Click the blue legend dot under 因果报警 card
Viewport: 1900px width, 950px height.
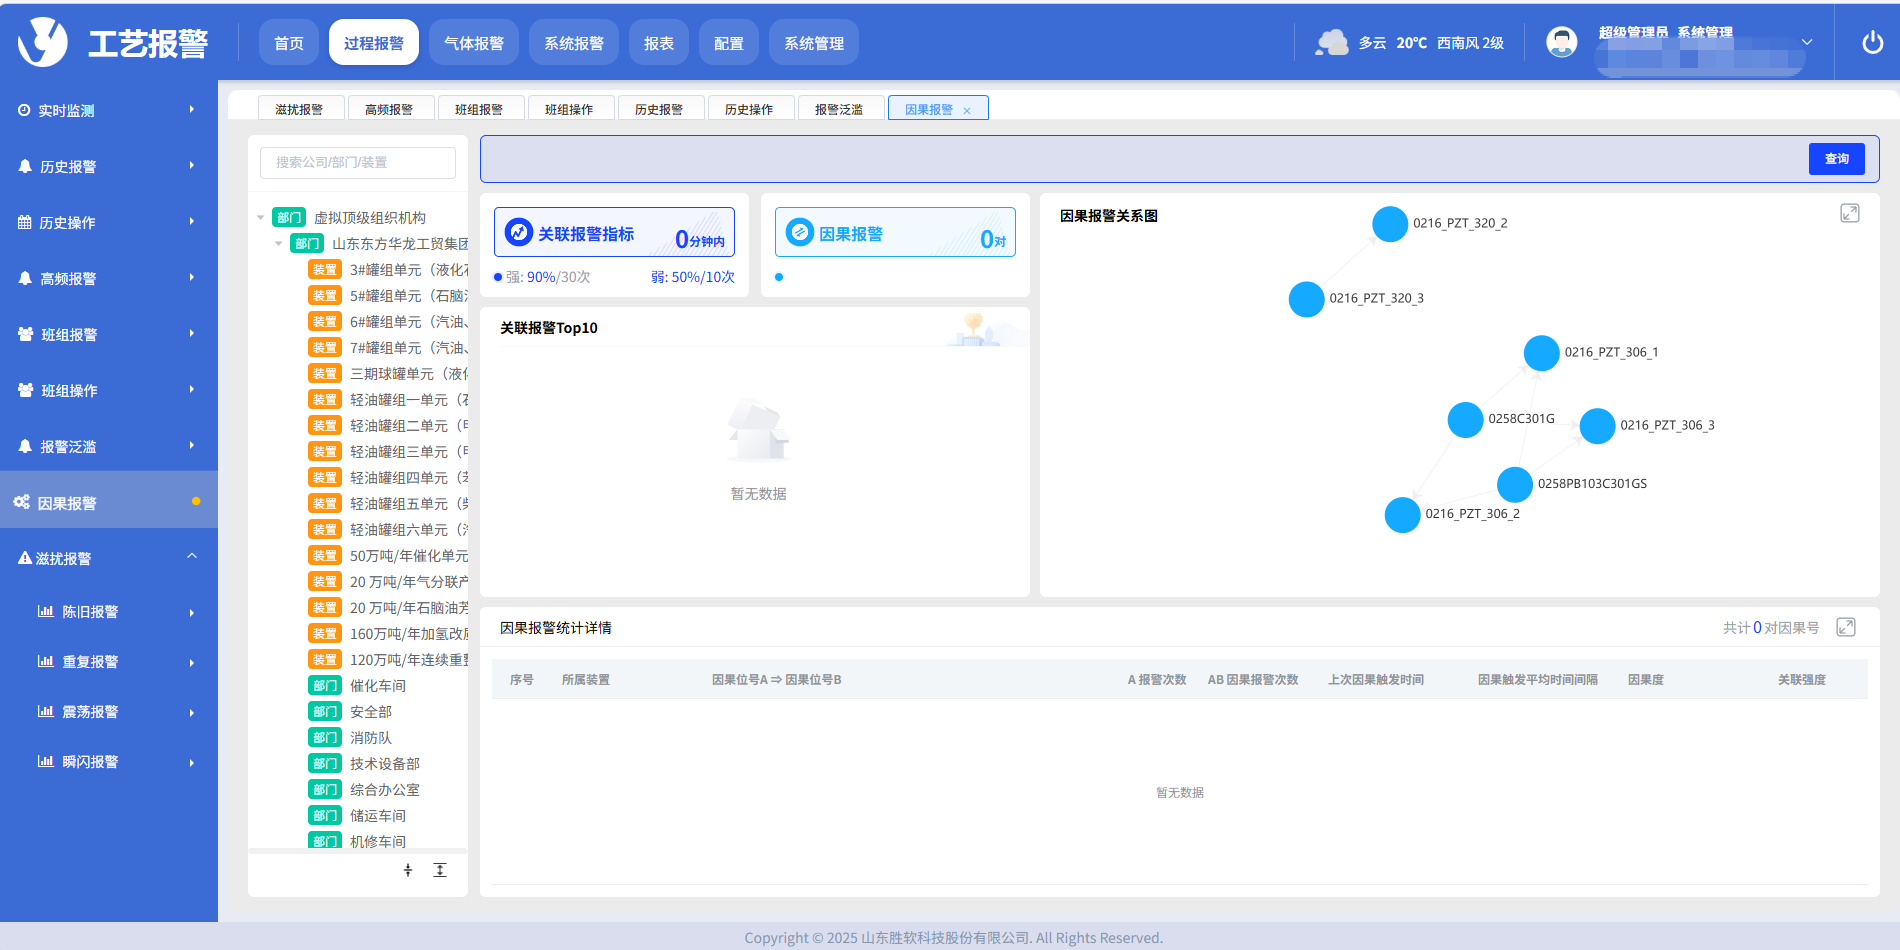(779, 277)
